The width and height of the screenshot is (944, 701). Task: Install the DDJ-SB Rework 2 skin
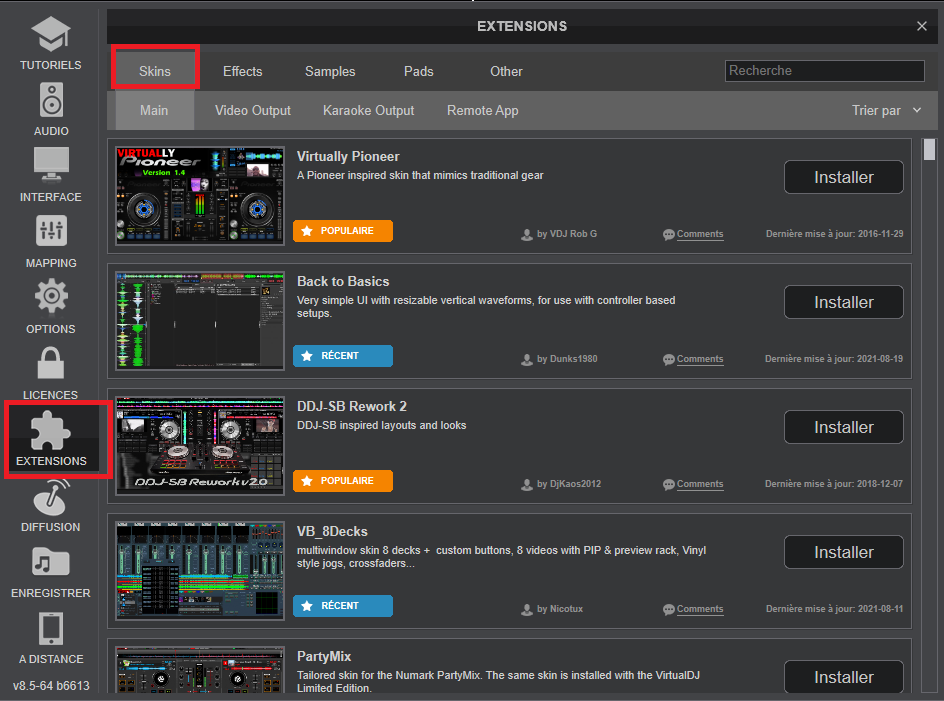pos(843,427)
